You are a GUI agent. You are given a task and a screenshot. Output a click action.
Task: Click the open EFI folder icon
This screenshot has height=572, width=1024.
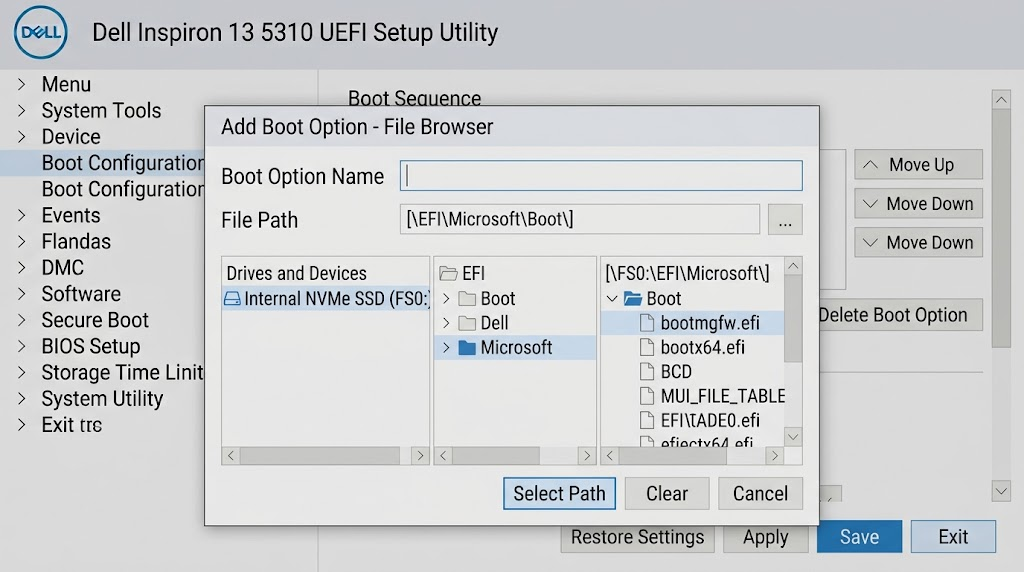pos(448,273)
